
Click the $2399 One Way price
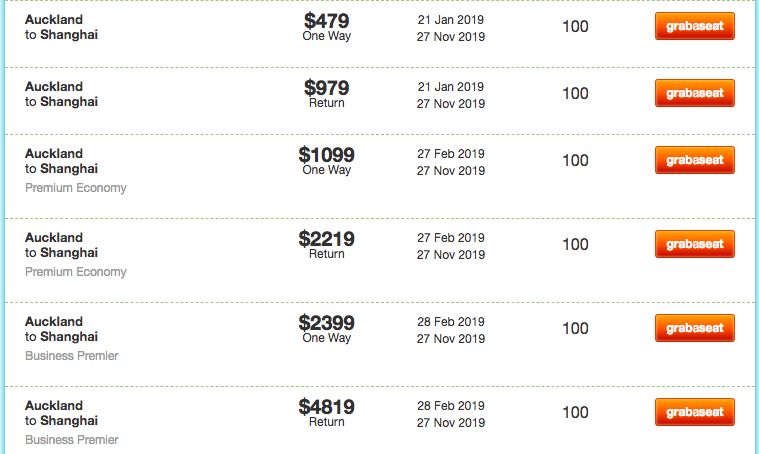point(327,329)
